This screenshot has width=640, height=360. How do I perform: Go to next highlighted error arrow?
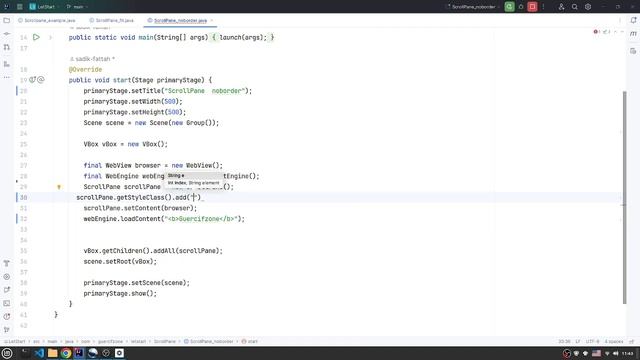pyautogui.click(x=622, y=31)
